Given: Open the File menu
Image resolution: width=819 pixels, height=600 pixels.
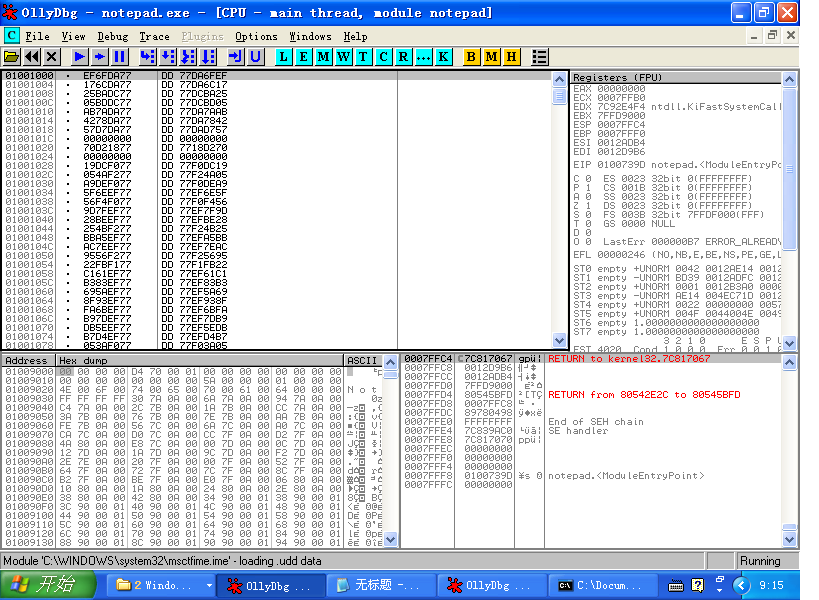Looking at the screenshot, I should pos(38,37).
